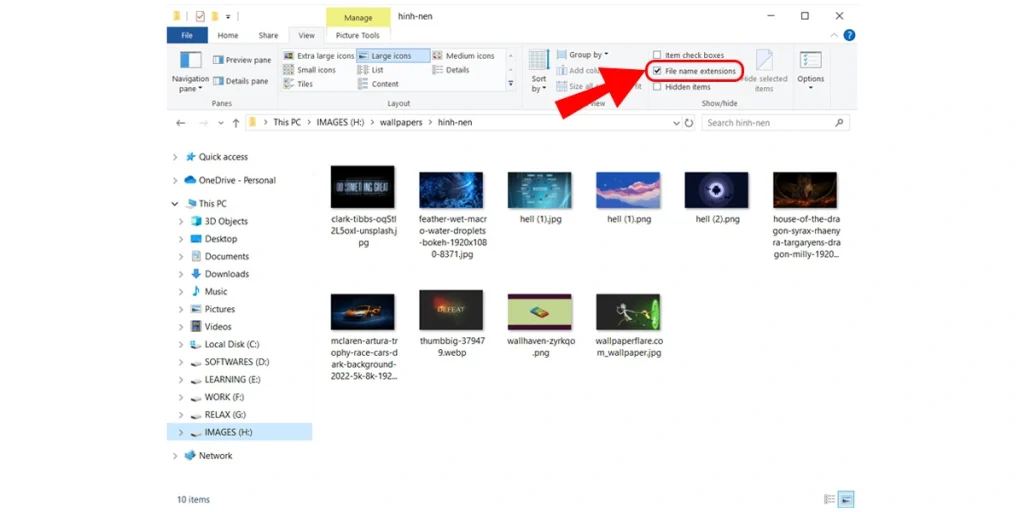The image size is (1024, 512).
Task: Show Hidden items checkbox
Action: (x=657, y=87)
